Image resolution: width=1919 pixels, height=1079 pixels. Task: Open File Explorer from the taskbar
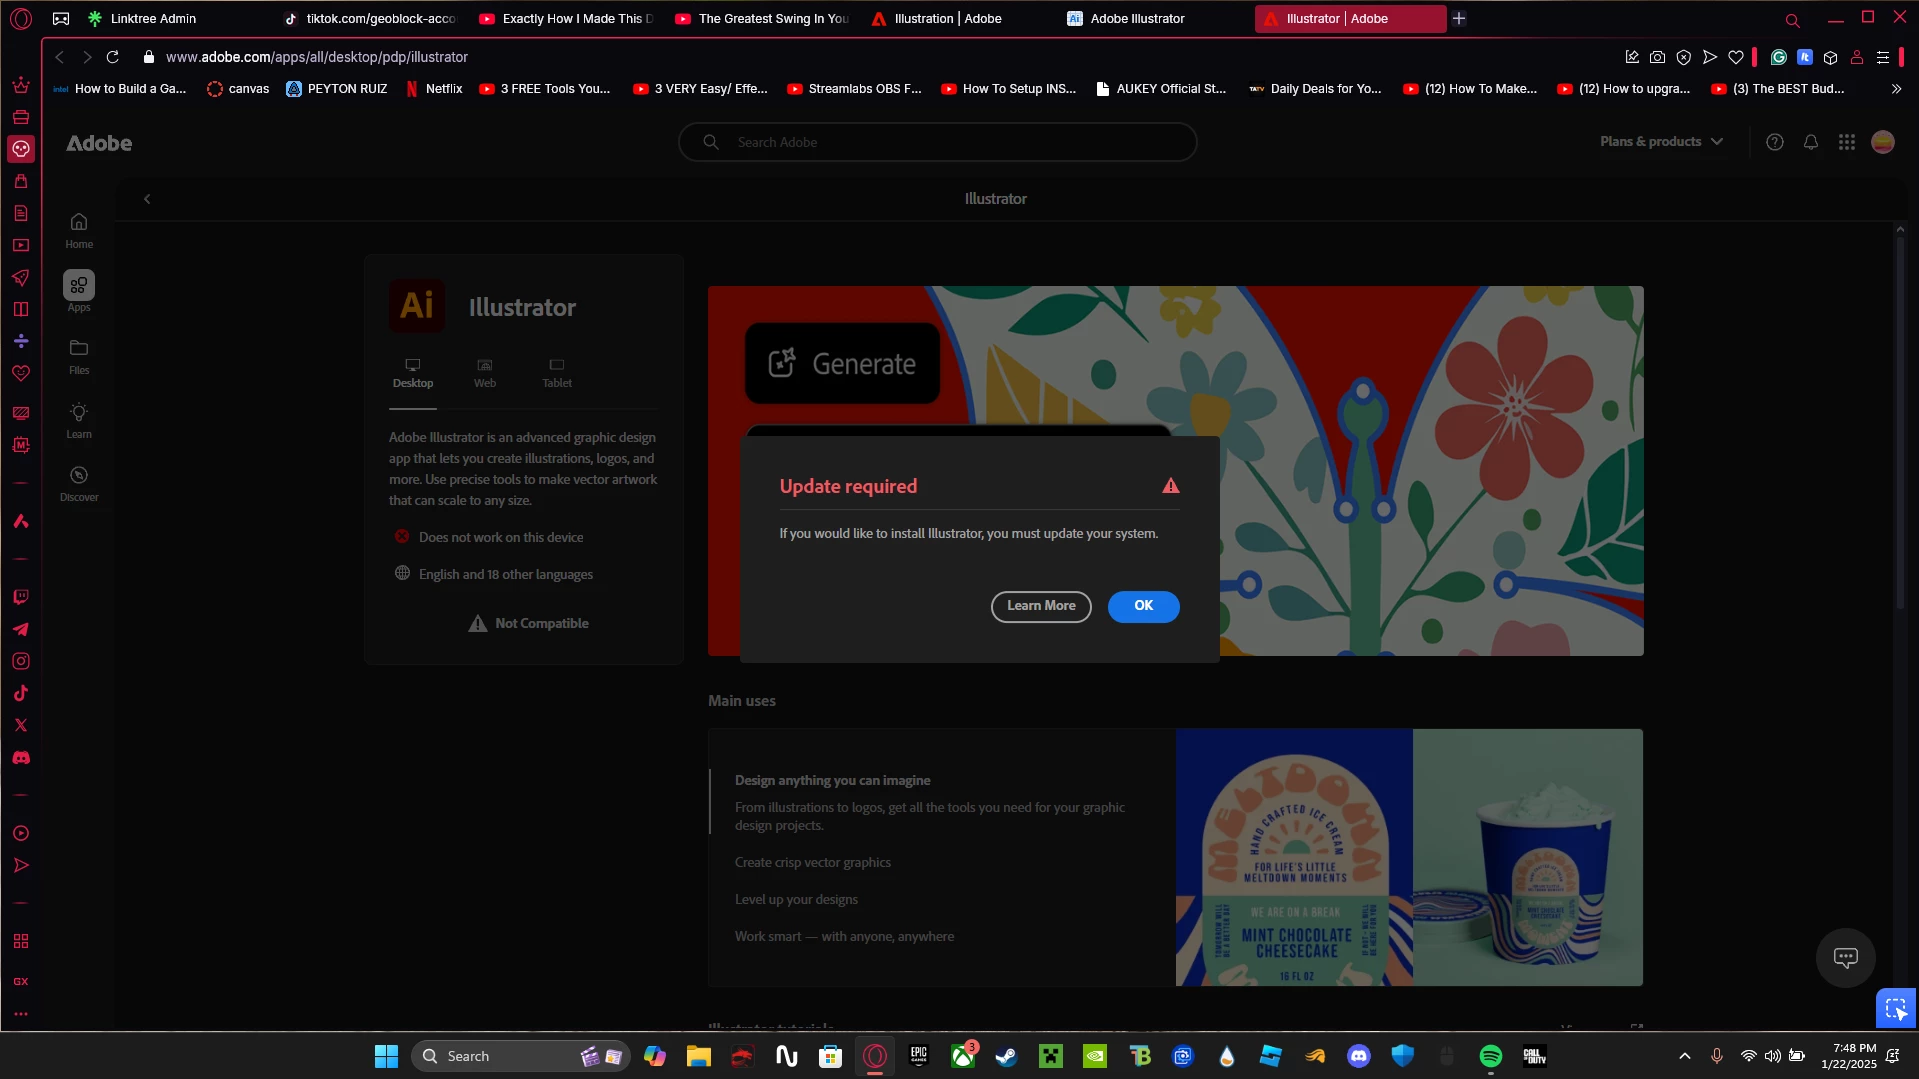coord(698,1056)
